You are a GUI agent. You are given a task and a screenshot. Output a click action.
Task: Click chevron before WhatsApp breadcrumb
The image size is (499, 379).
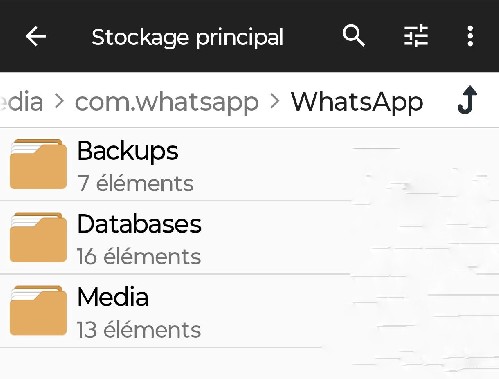pos(275,101)
